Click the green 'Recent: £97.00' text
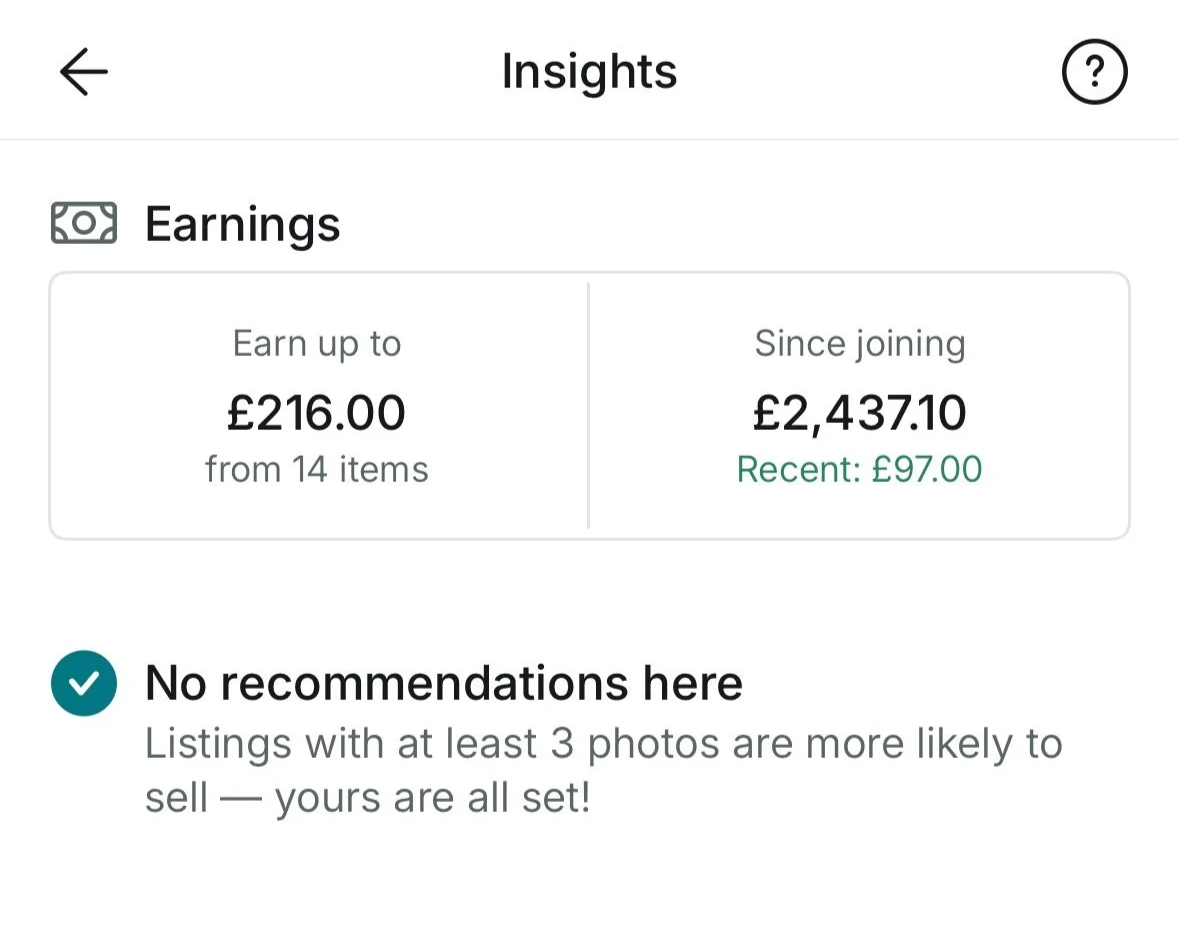 point(859,469)
